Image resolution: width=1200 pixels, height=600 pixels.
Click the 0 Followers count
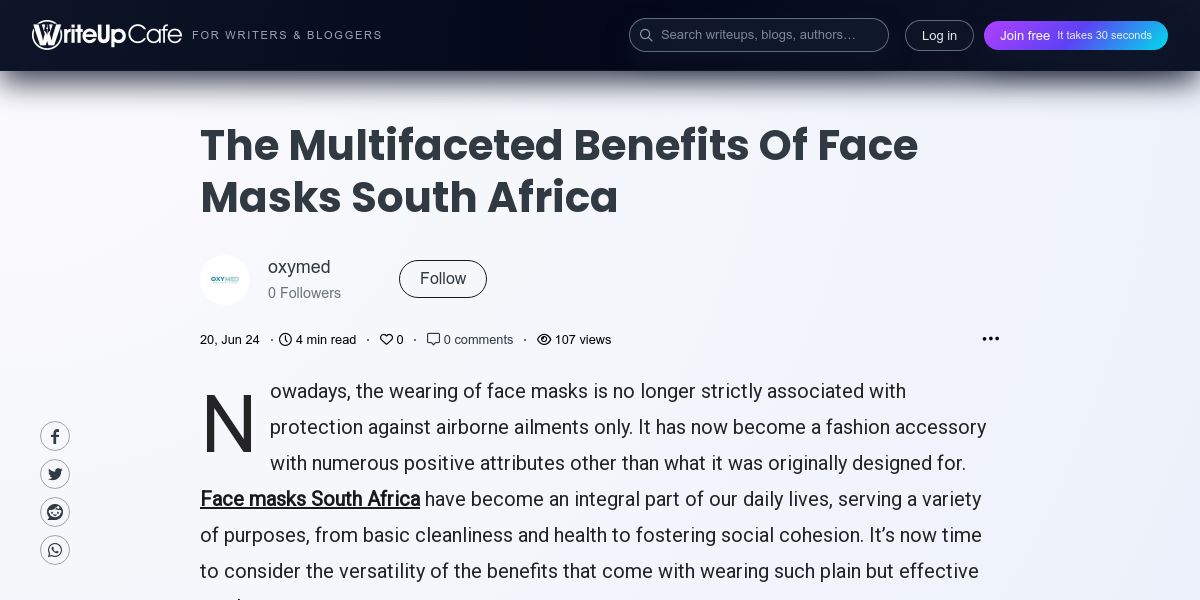tap(304, 293)
